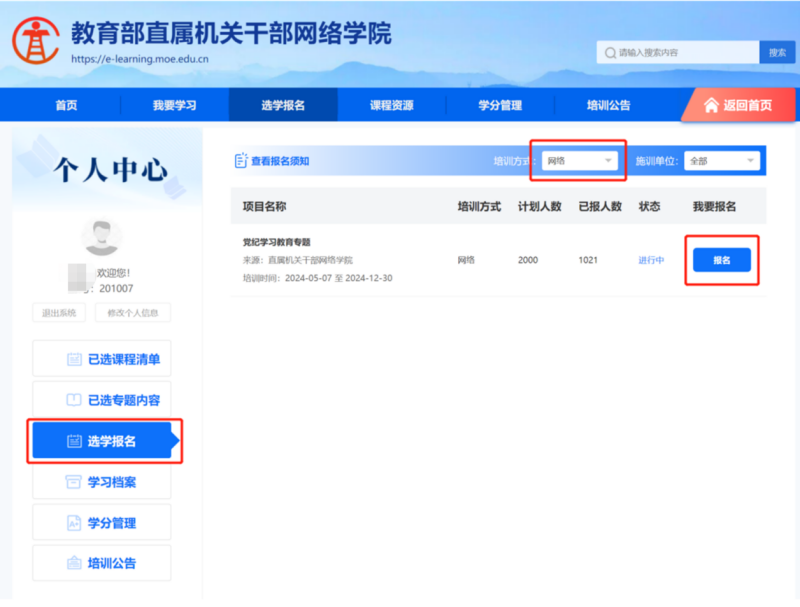Click the 已选专题内容 sidebar icon
Screen dimensions: 800x607
pyautogui.click(x=74, y=400)
